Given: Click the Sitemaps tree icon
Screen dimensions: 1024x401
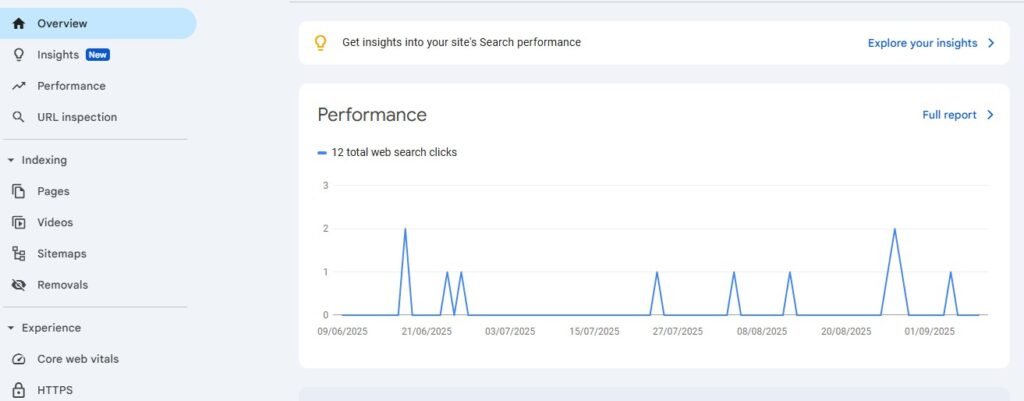Looking at the screenshot, I should (18, 254).
